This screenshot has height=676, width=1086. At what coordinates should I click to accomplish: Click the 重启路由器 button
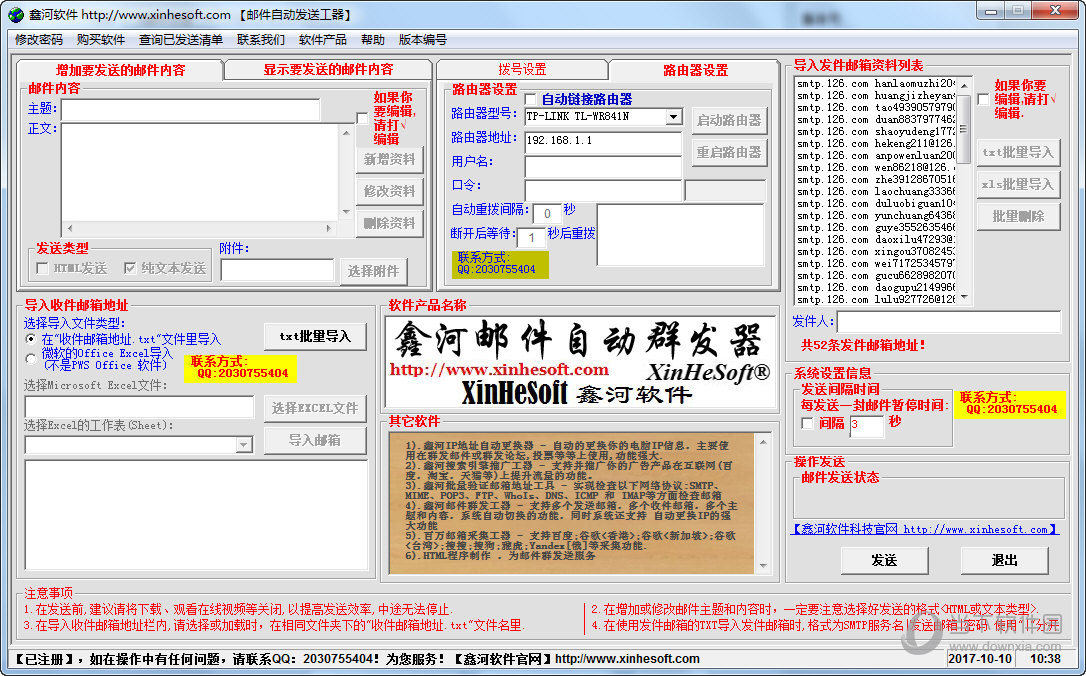[729, 152]
